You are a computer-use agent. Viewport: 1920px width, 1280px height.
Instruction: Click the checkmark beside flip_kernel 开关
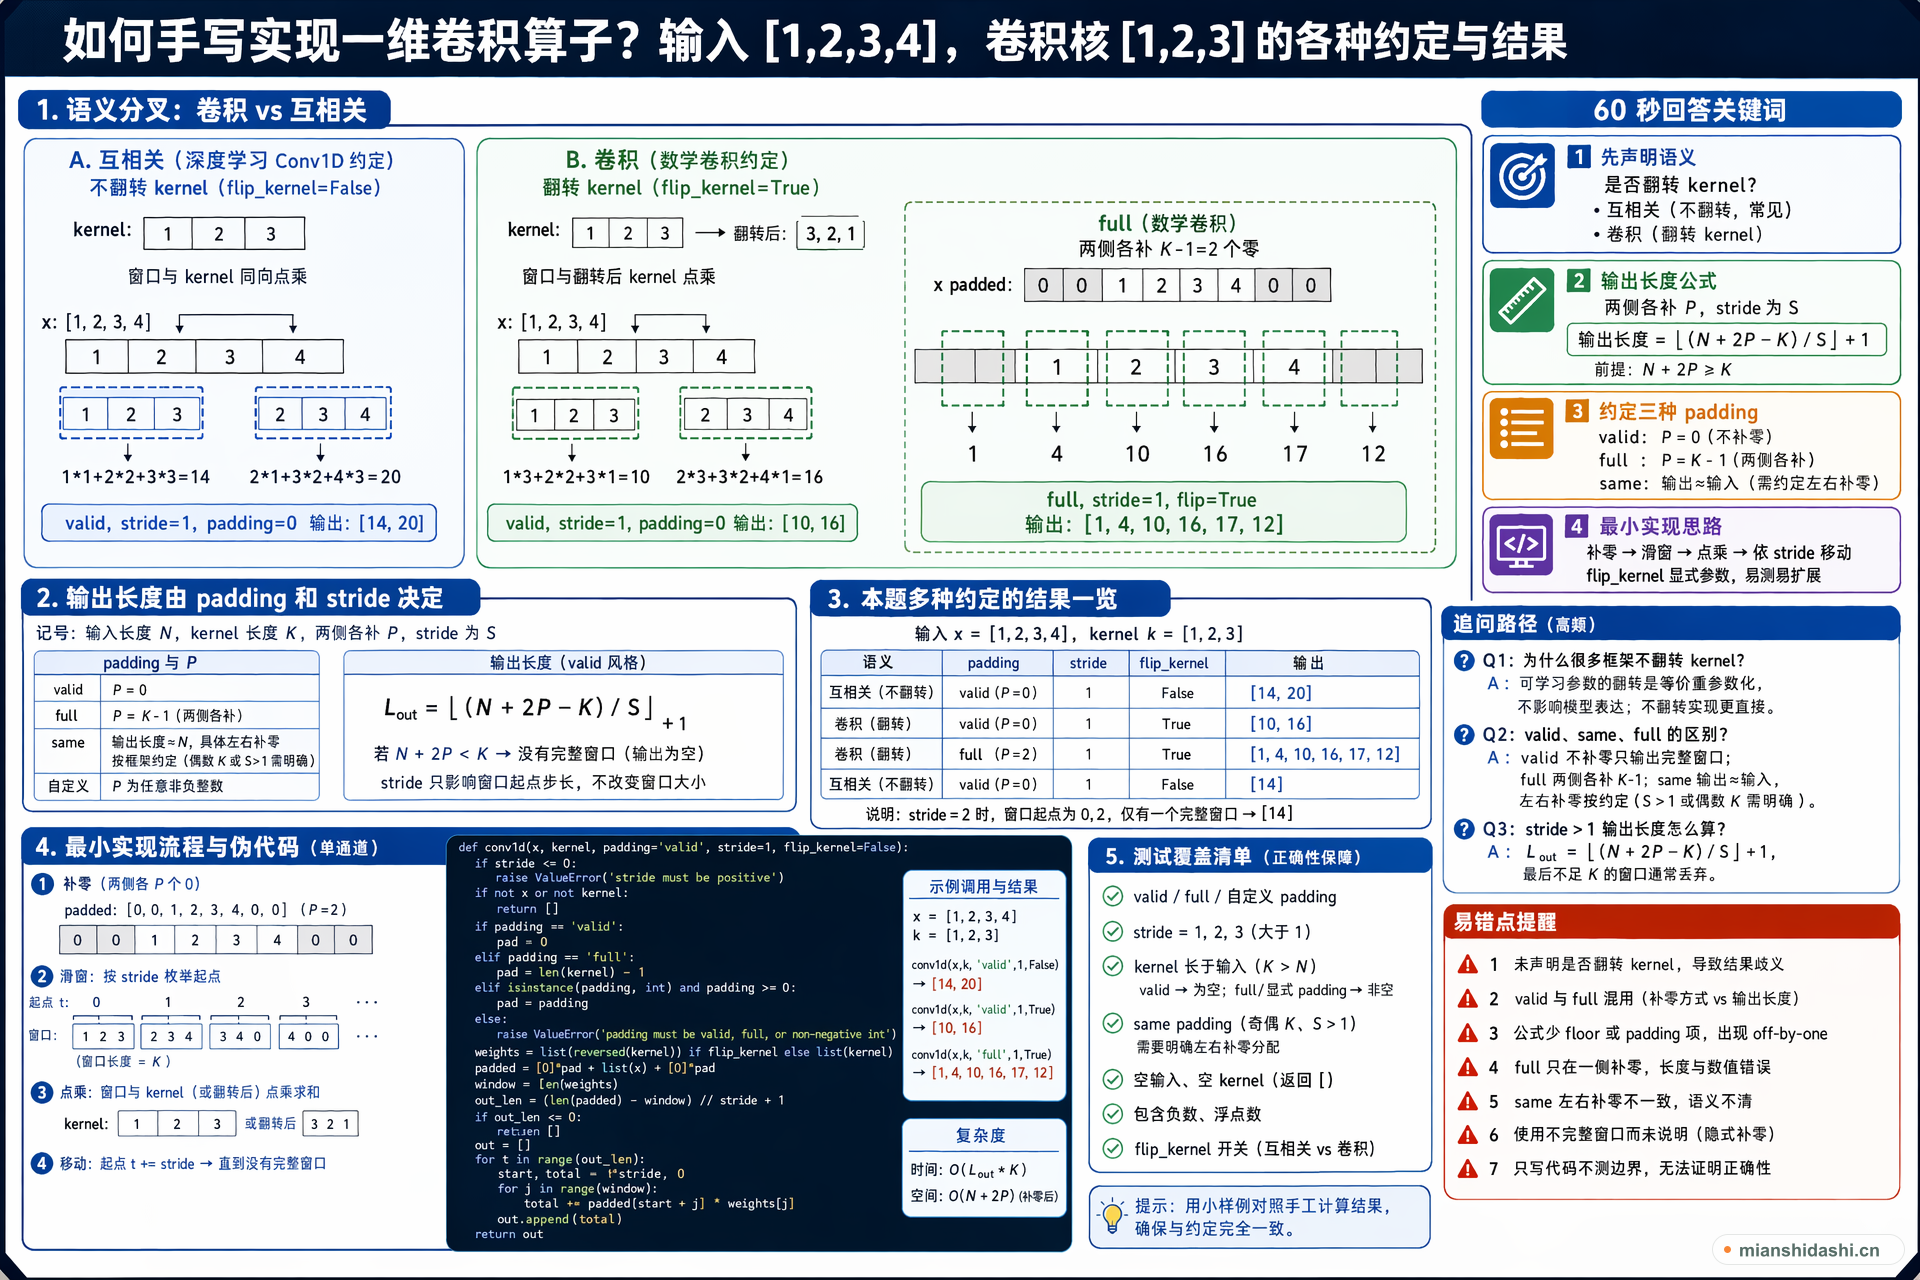(1112, 1148)
